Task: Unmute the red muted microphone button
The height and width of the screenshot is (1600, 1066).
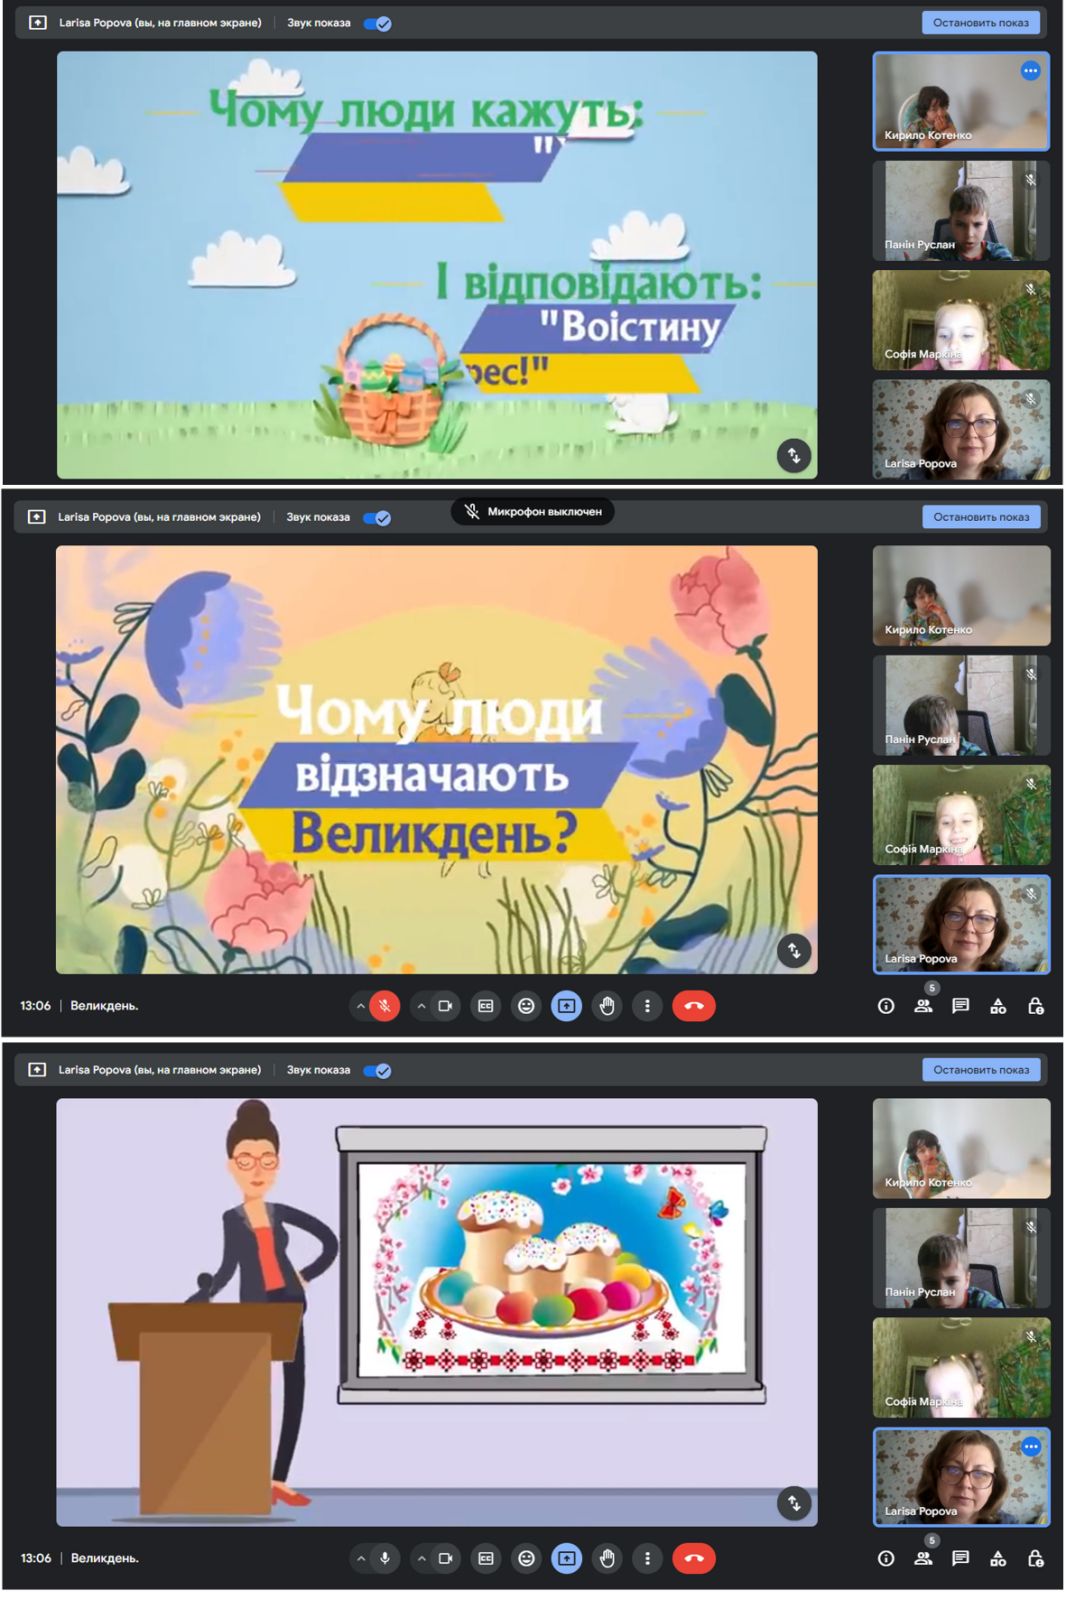Action: (385, 1006)
